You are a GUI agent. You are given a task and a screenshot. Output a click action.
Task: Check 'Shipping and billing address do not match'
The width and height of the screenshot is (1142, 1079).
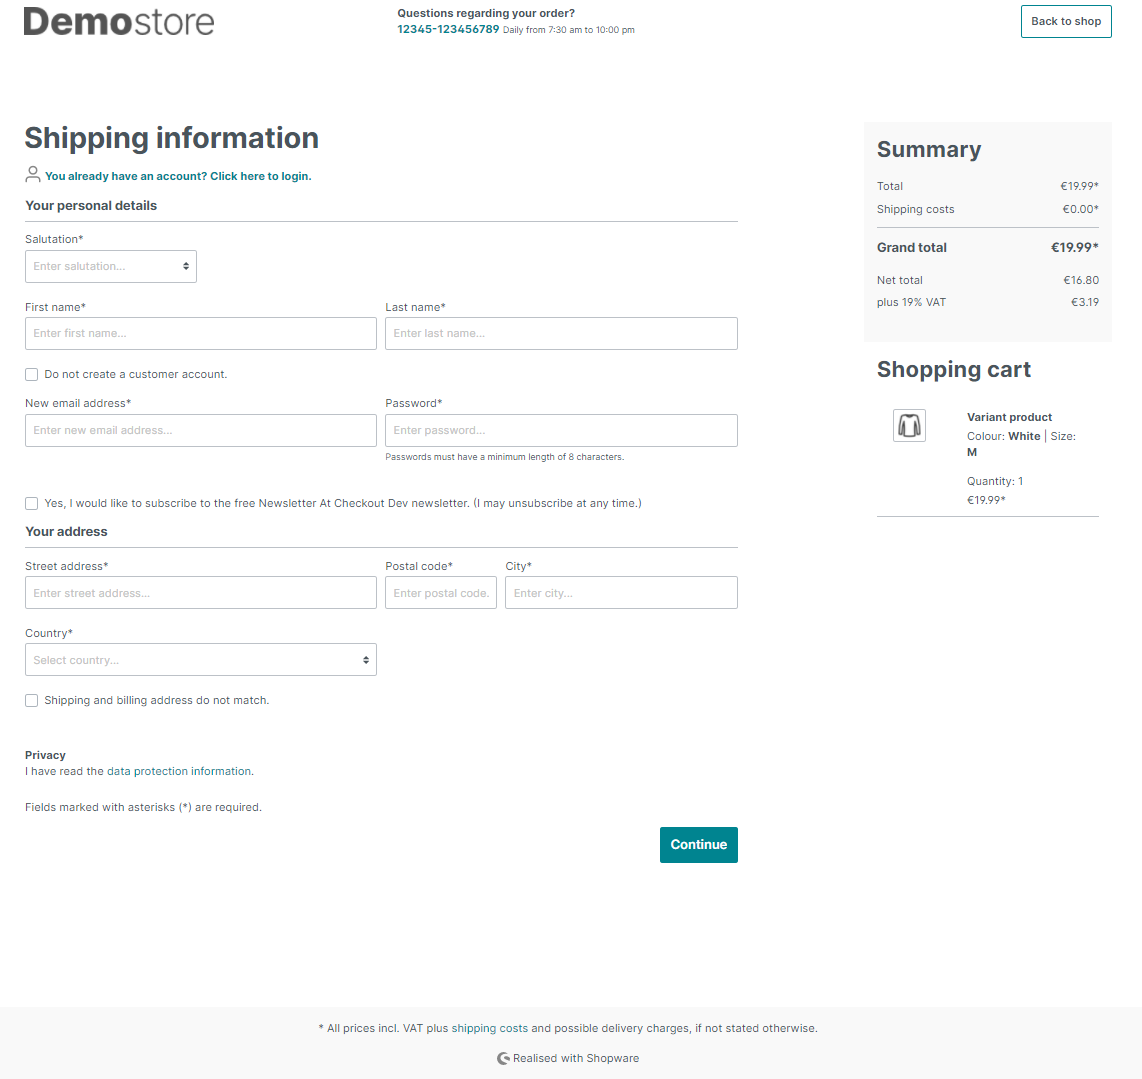point(31,700)
